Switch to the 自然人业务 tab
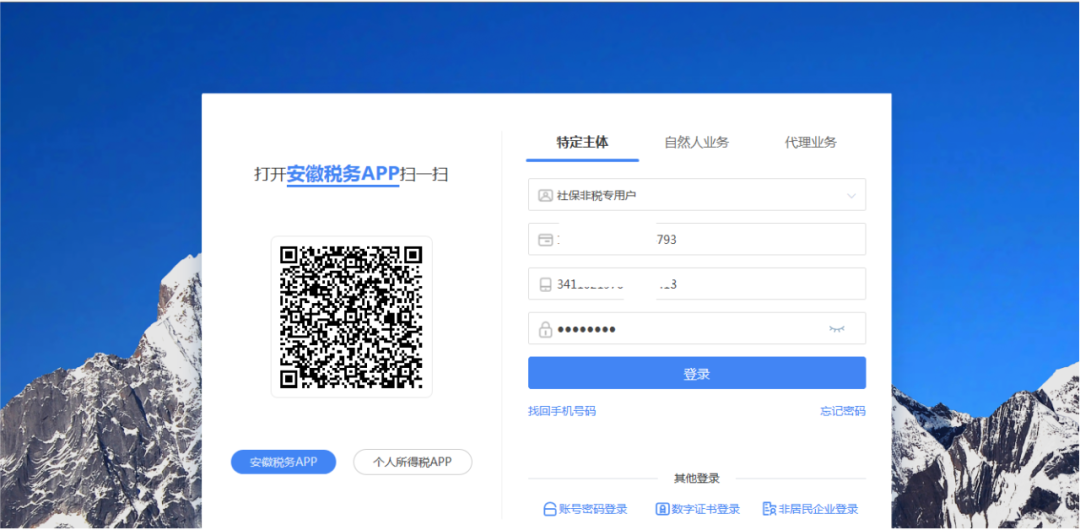The width and height of the screenshot is (1080, 530). [x=696, y=143]
